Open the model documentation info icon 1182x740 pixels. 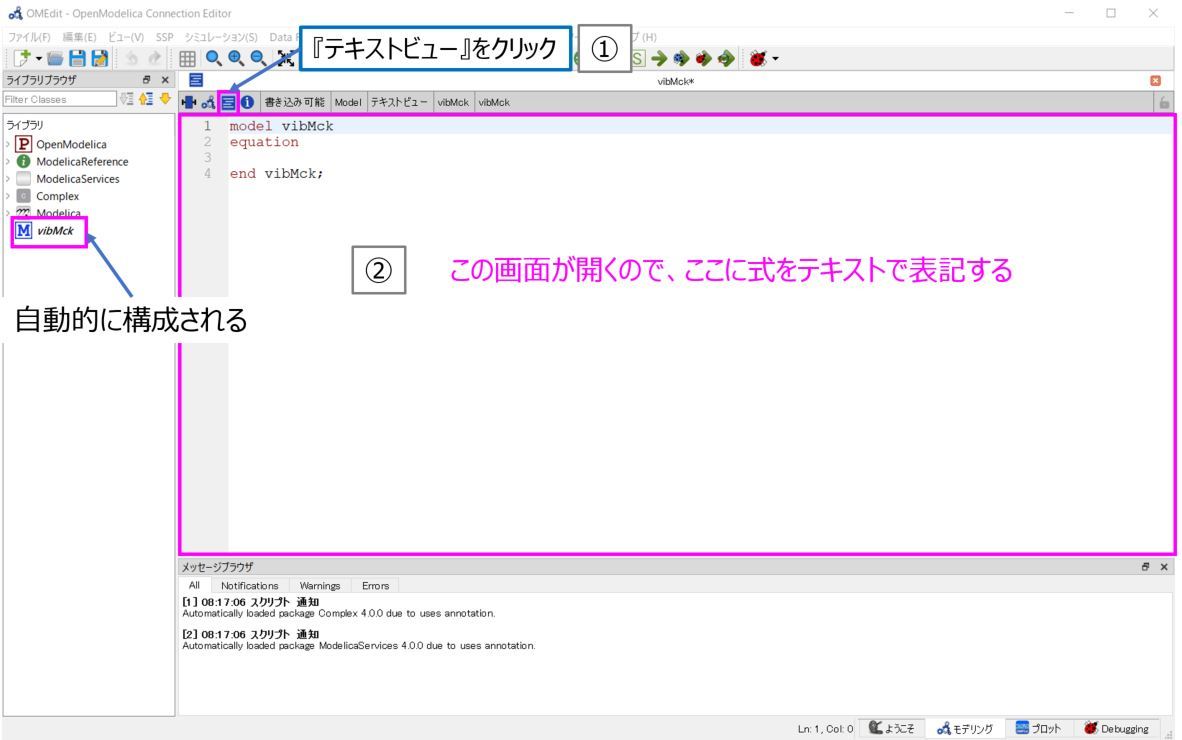[x=247, y=101]
